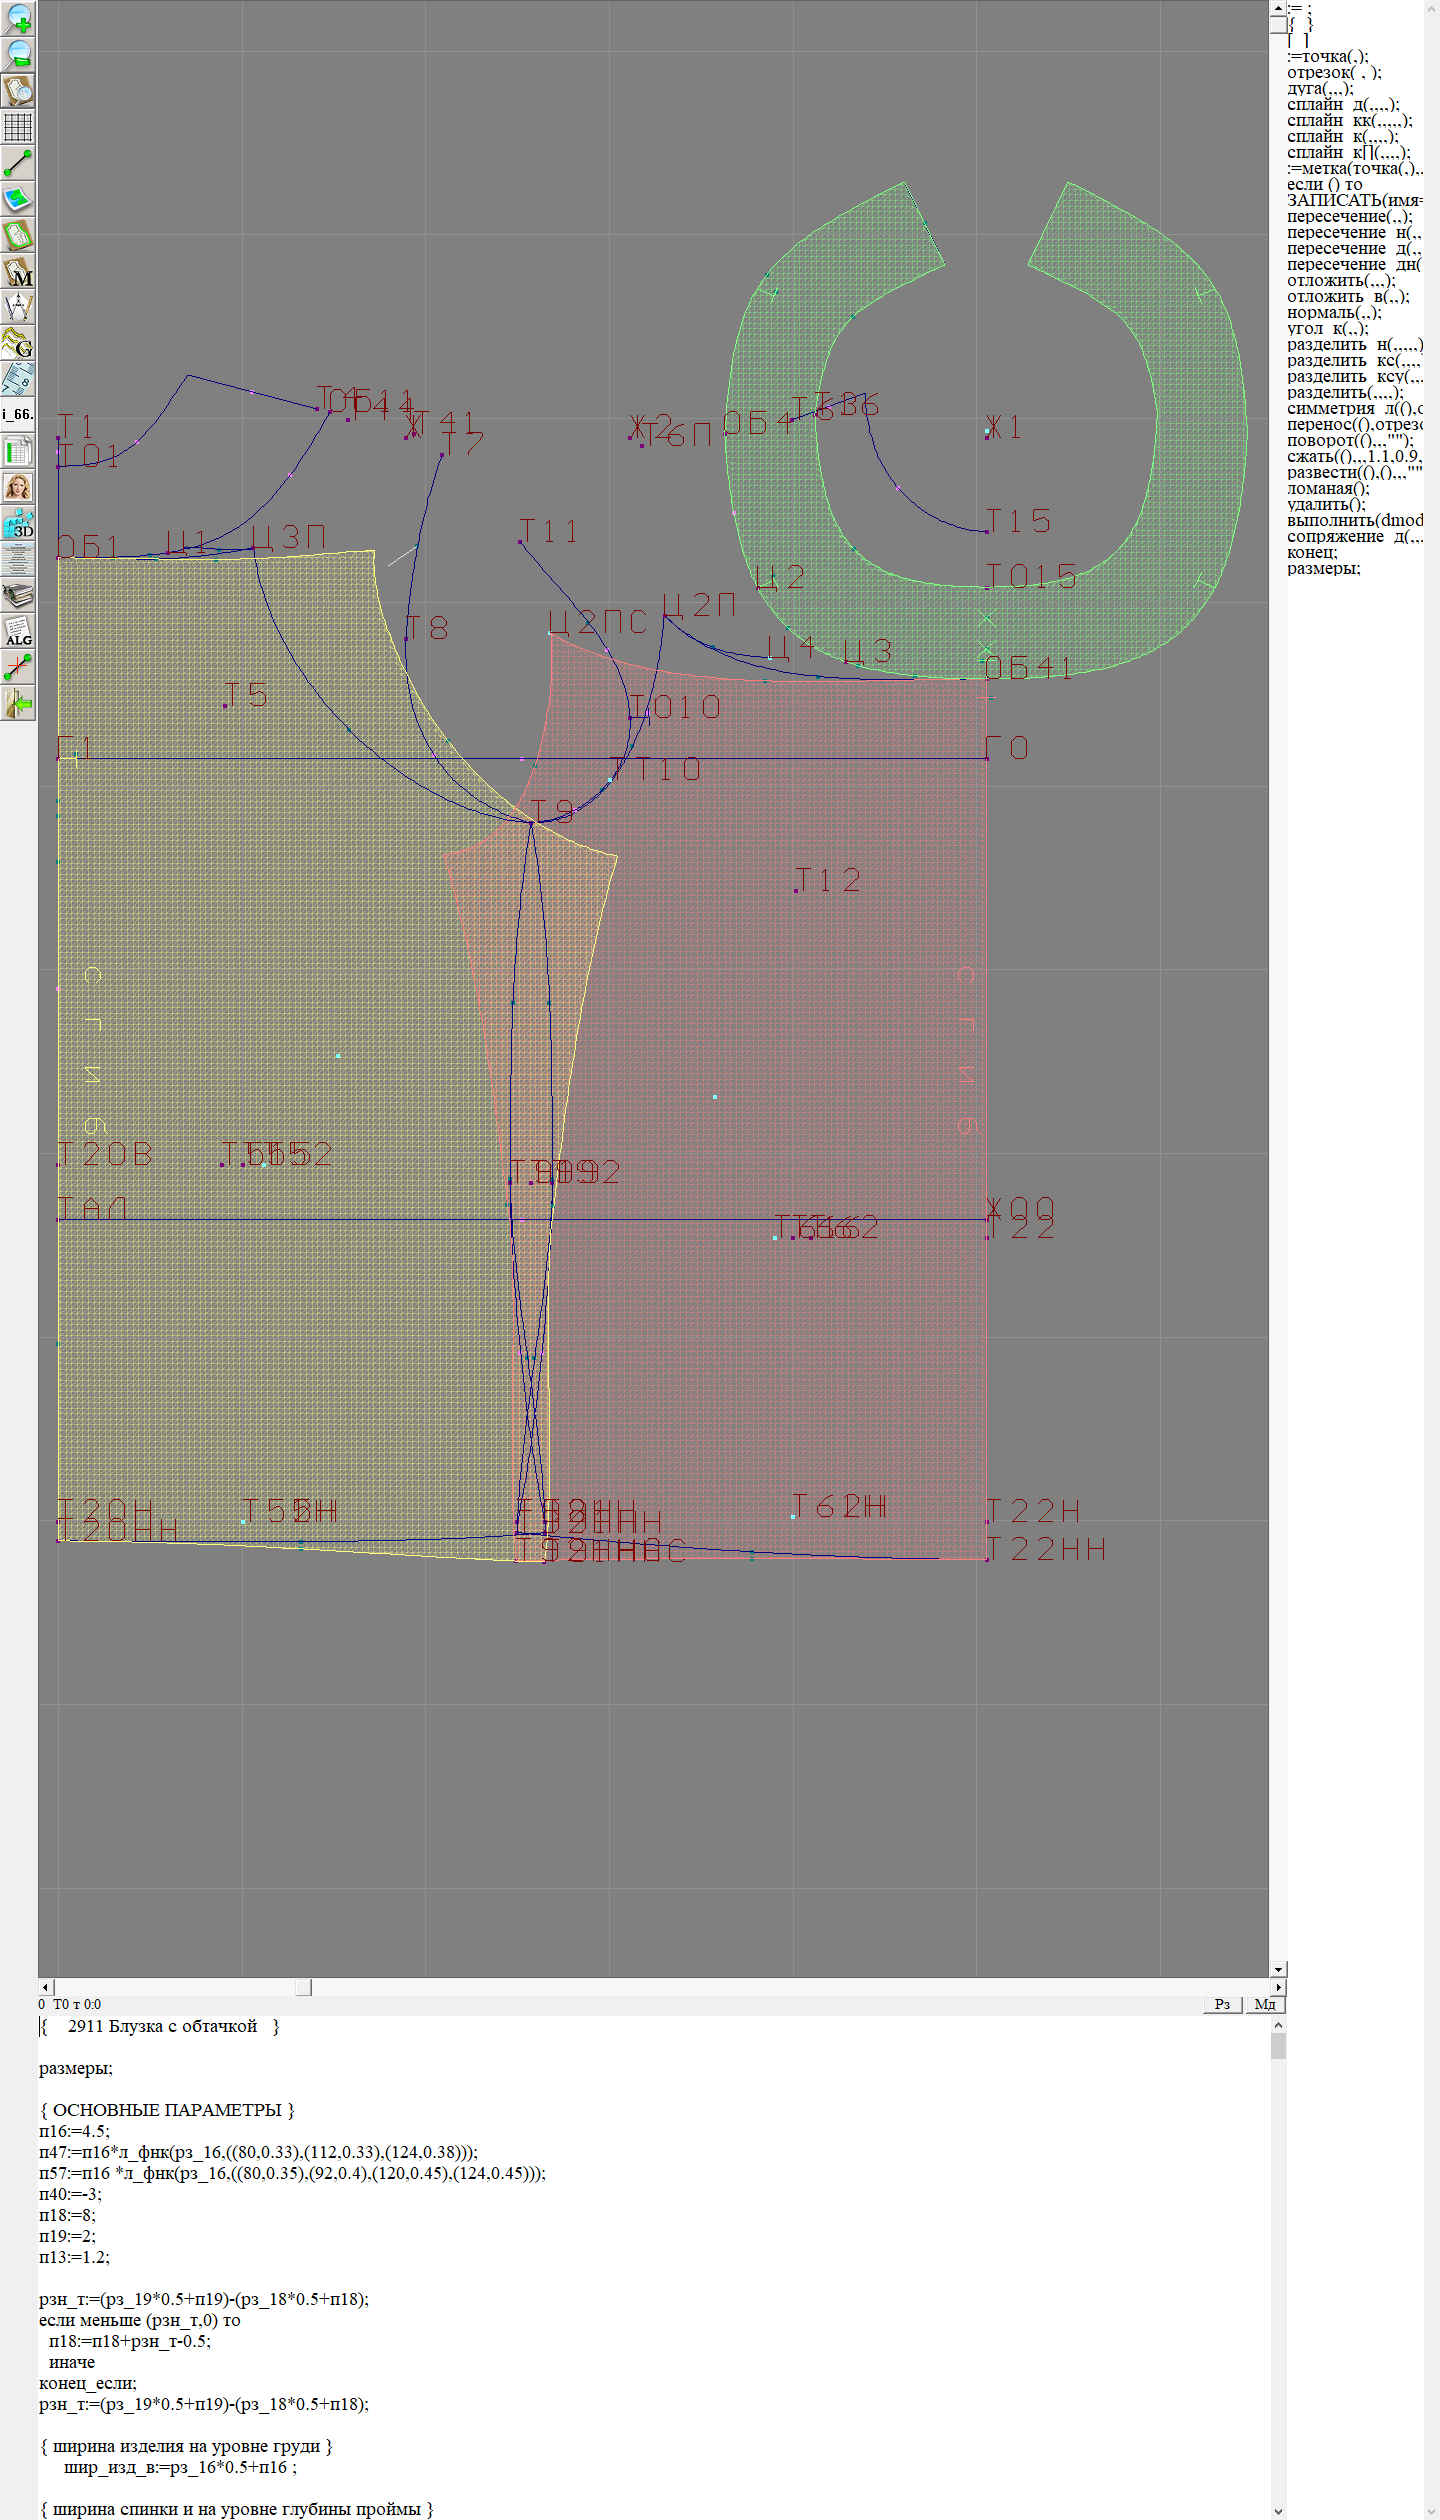Select the green two-point line tool
Viewport: 1440px width, 2520px height.
18,162
